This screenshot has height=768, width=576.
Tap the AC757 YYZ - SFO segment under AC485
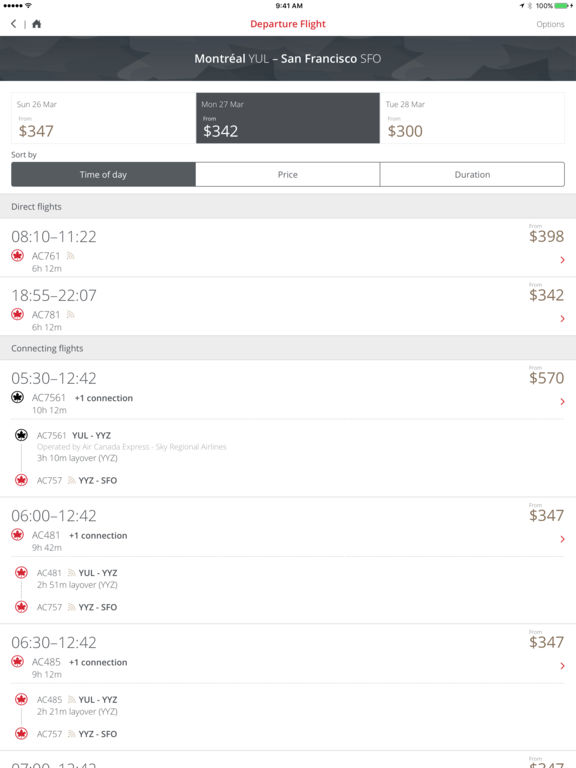[x=77, y=734]
